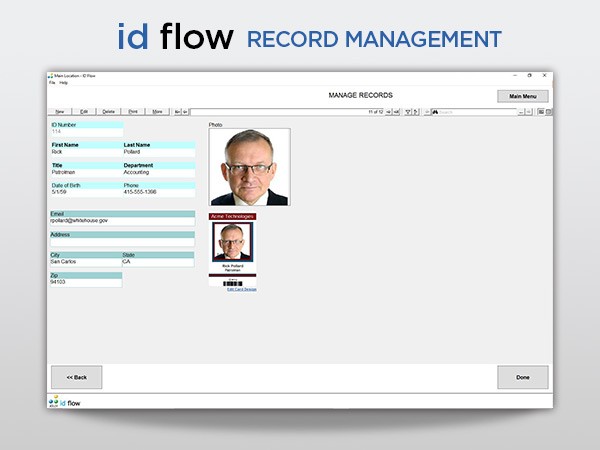Click the New record button
Screen dimensions: 600x450
click(60, 112)
